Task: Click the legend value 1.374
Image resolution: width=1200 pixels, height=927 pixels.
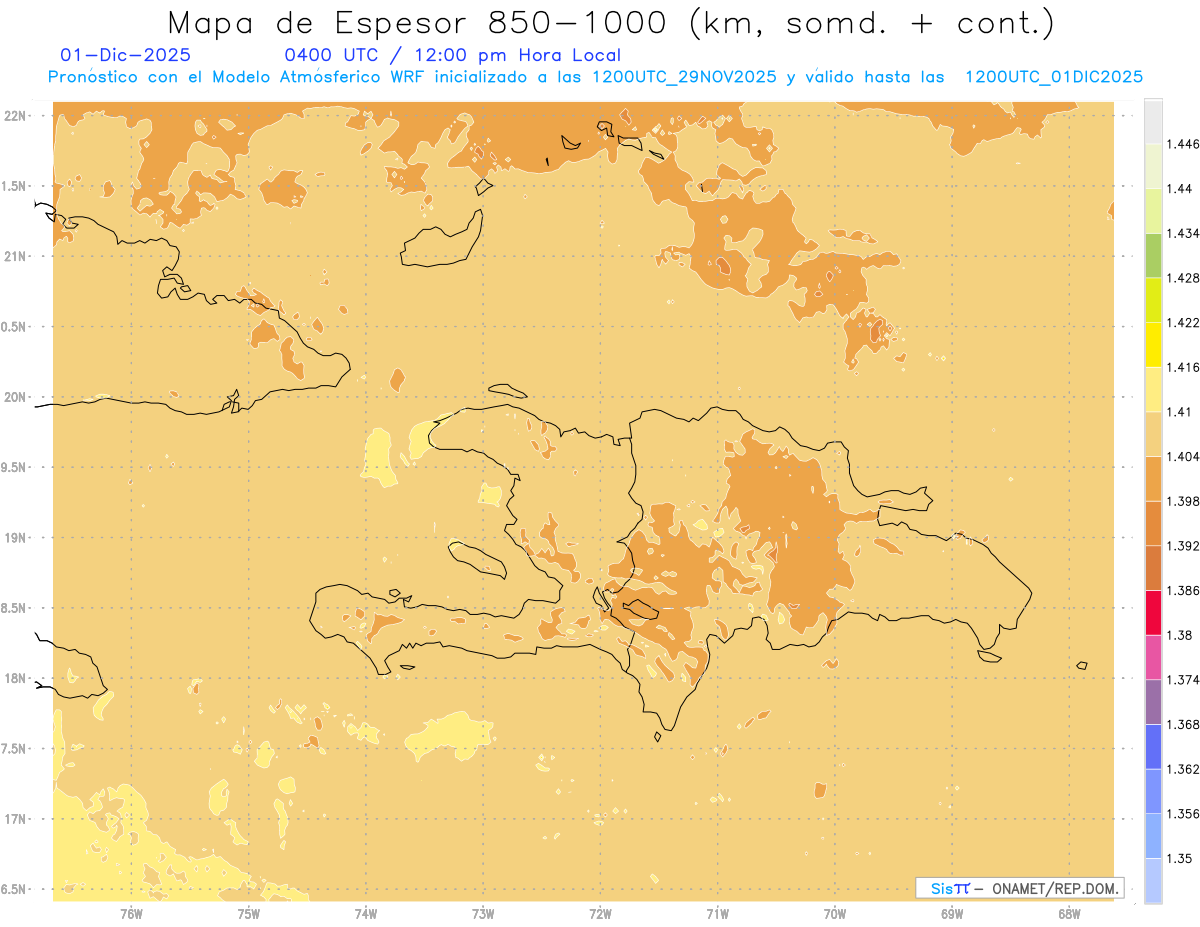Action: click(x=1183, y=679)
